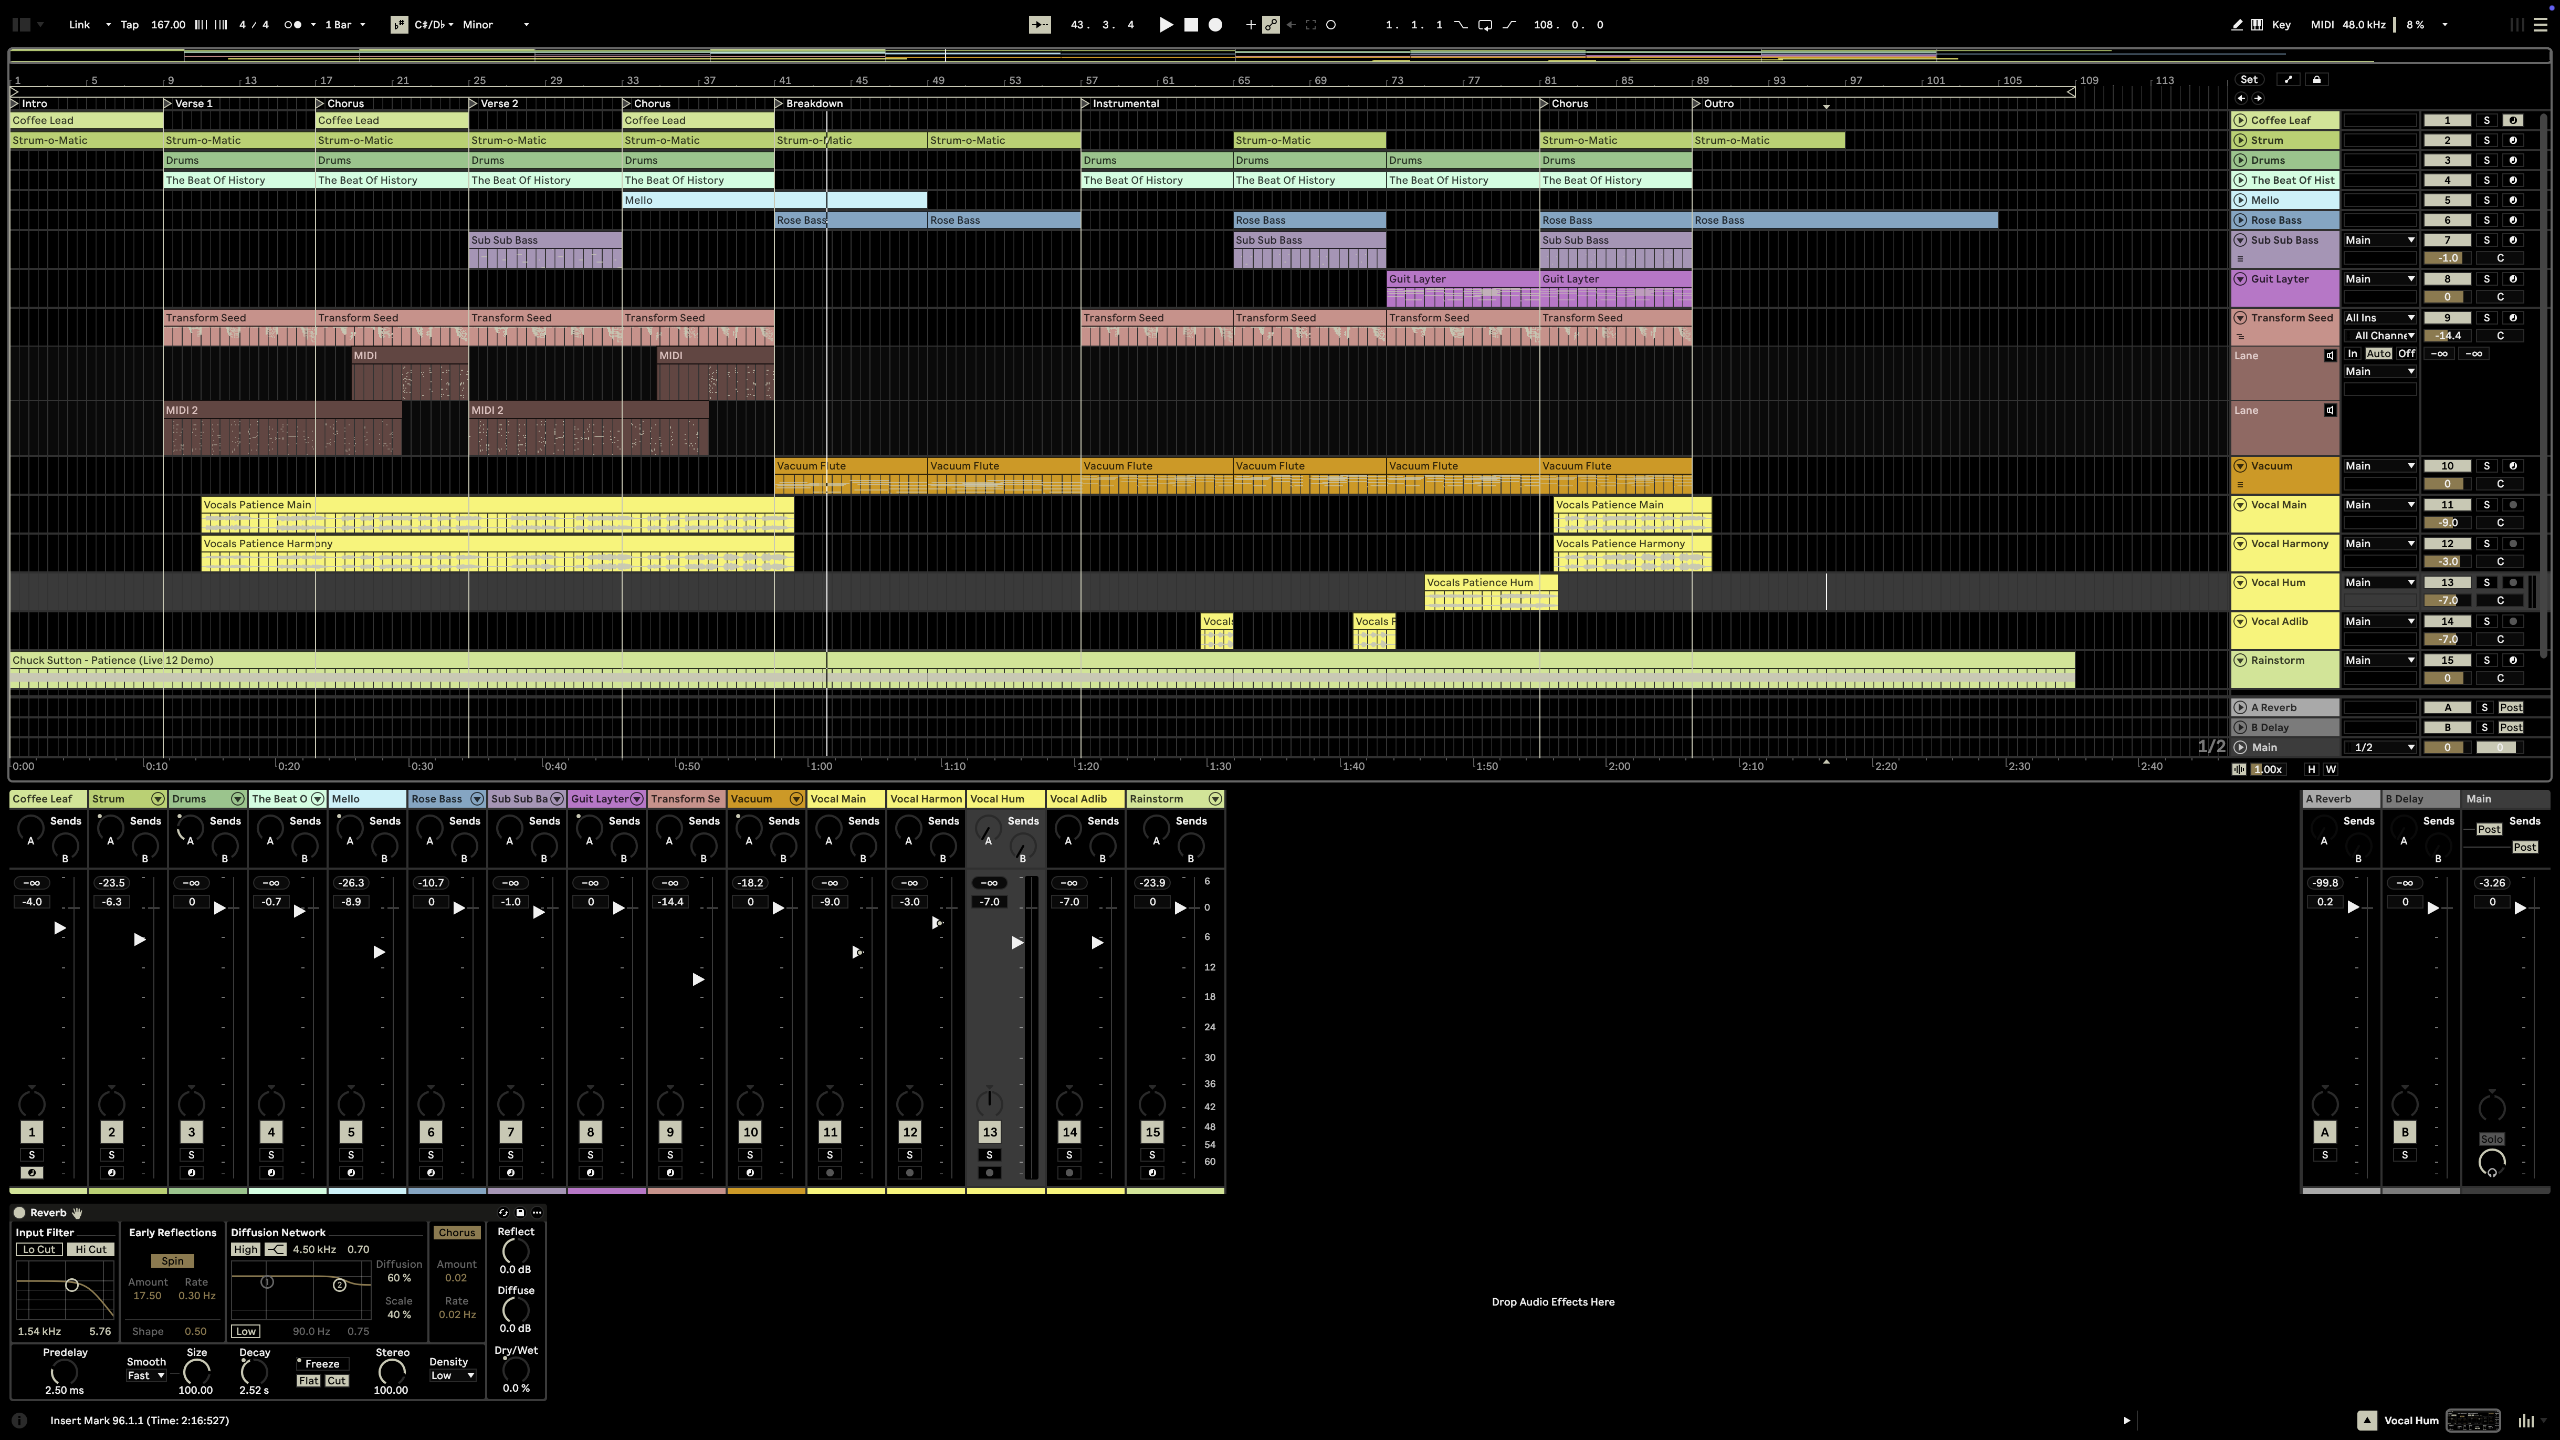2560x1440 pixels.
Task: Set Transform Seed monitor to Off
Action: coord(2406,354)
